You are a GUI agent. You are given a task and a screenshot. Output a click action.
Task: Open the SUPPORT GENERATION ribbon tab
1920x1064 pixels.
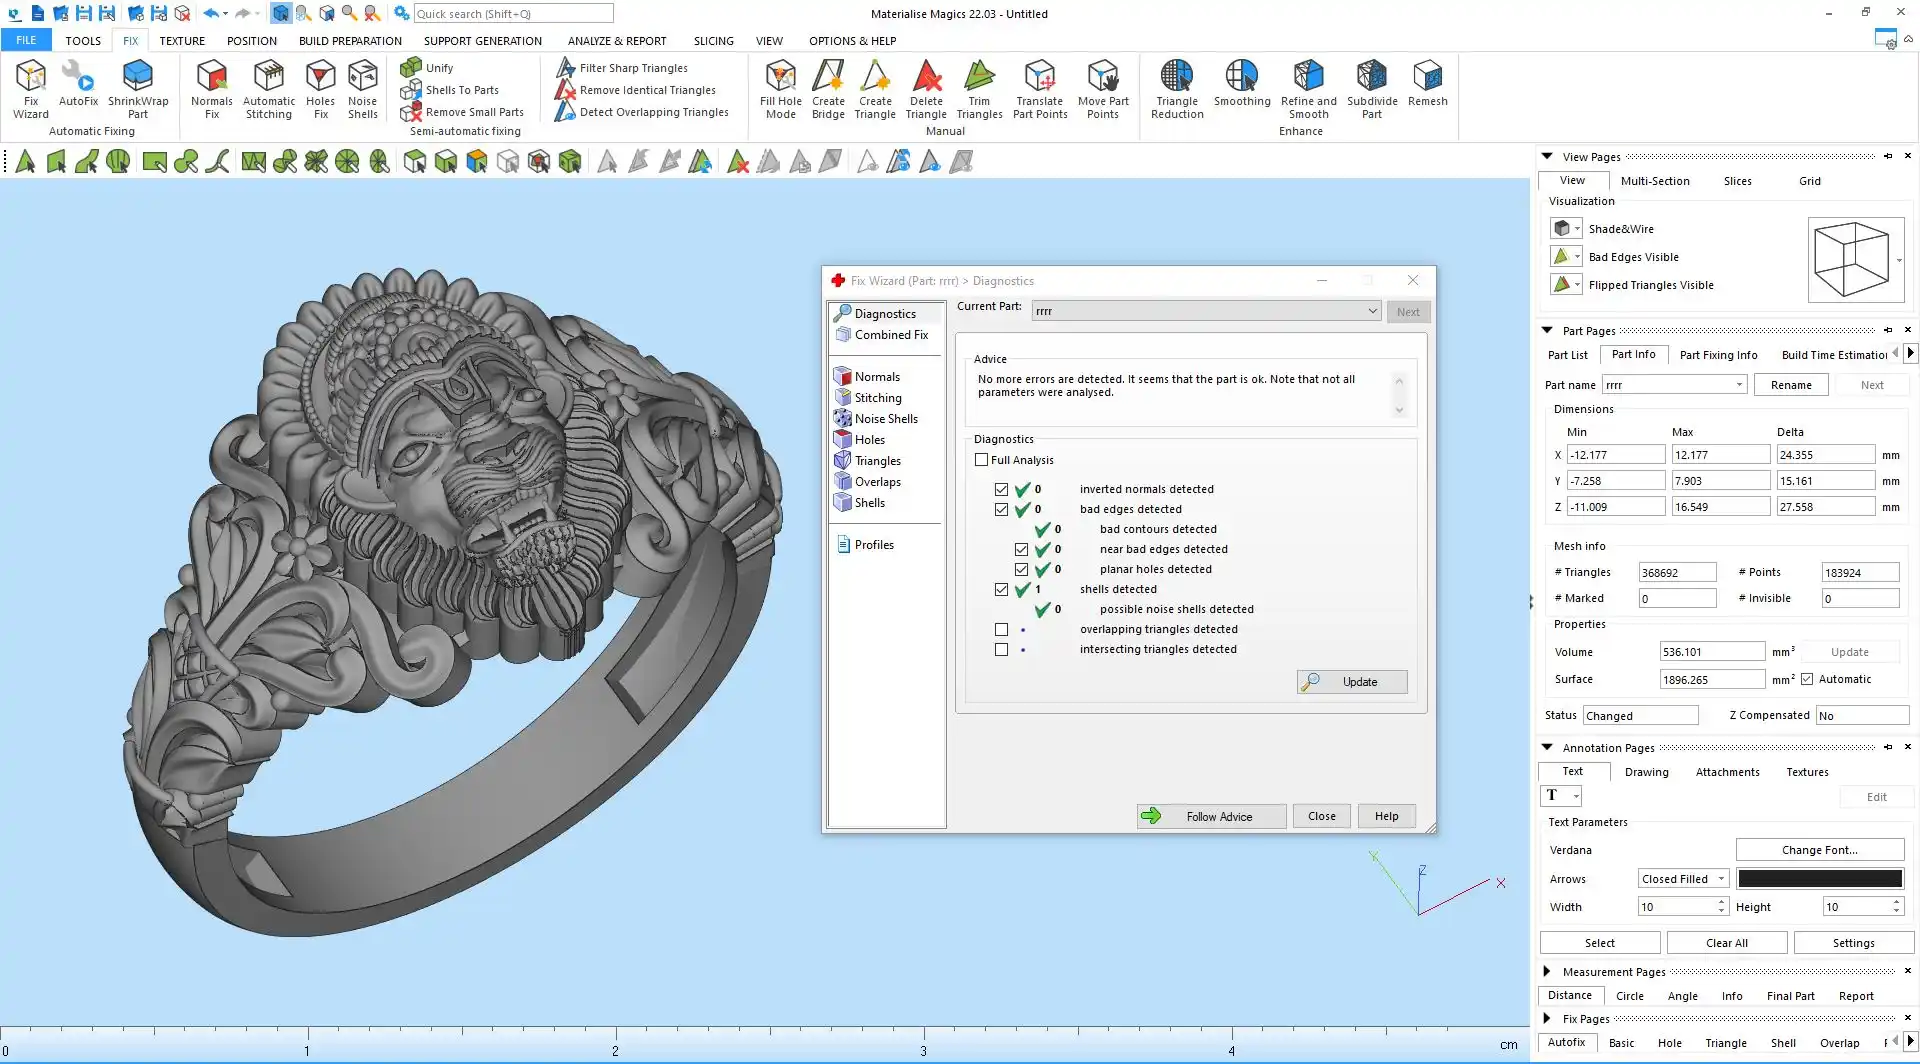point(482,41)
